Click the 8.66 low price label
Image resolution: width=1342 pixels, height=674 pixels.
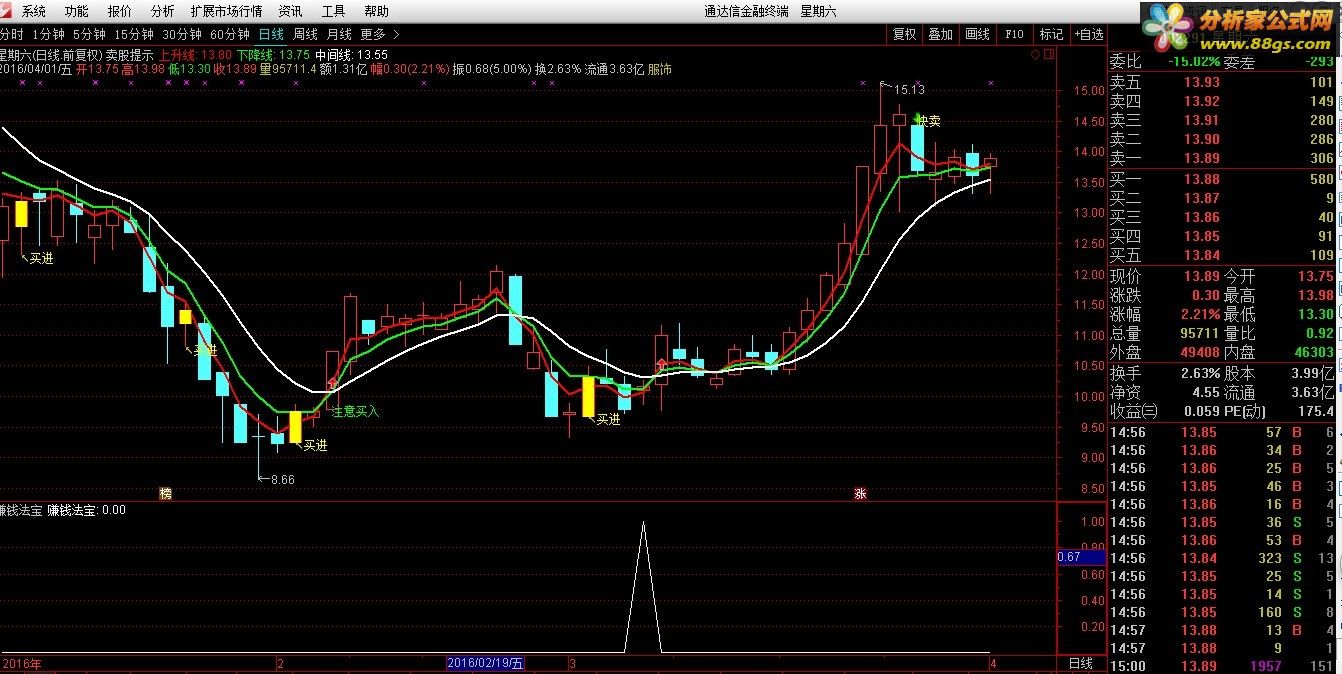click(282, 479)
